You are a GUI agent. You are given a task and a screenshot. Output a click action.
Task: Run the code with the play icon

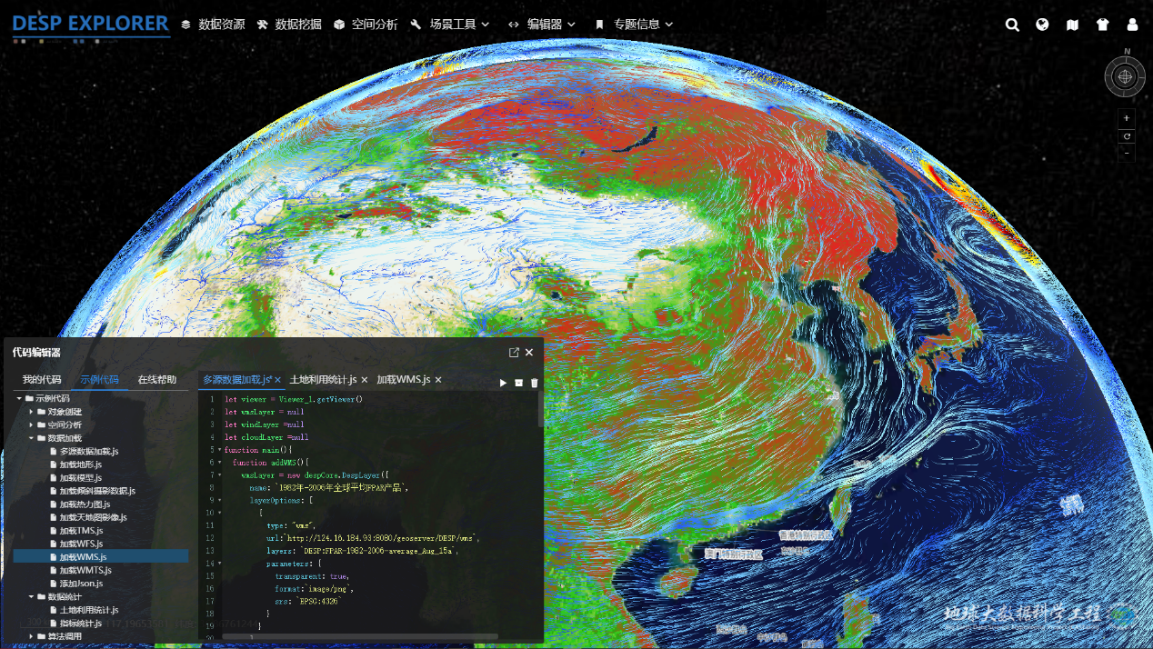point(503,383)
